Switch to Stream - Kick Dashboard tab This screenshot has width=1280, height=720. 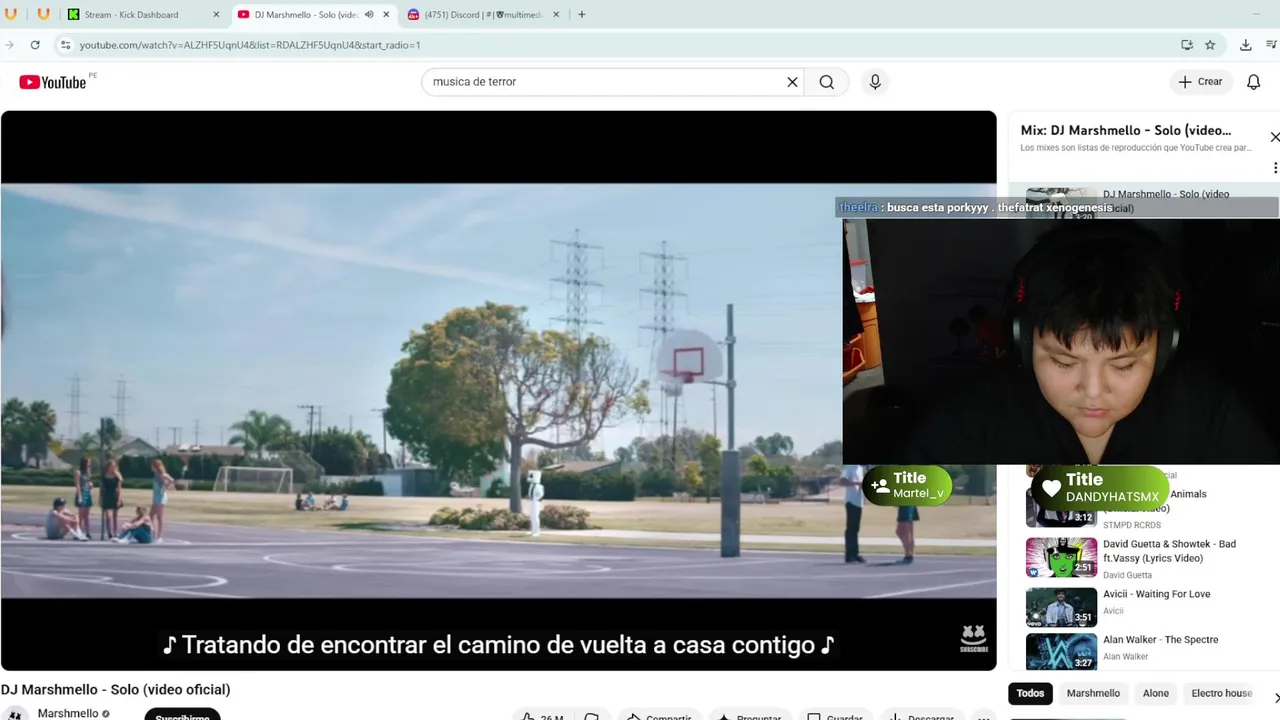143,14
